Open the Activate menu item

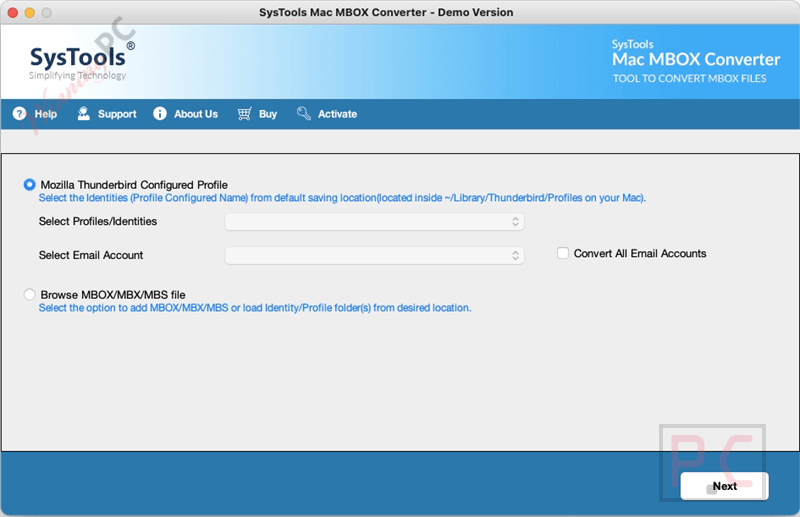(x=327, y=113)
